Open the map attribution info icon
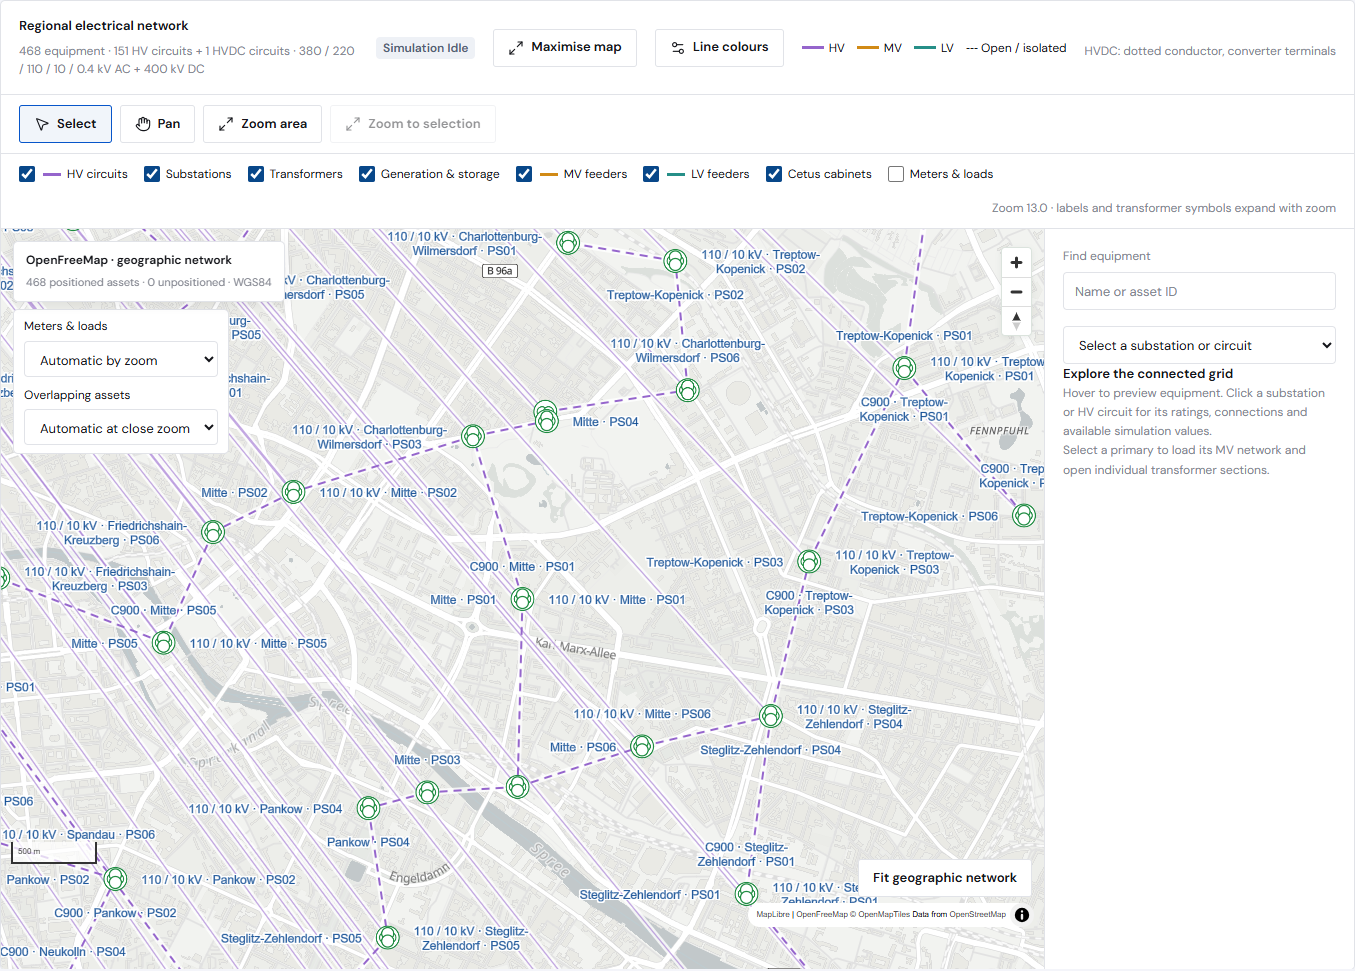This screenshot has width=1355, height=971. click(1022, 915)
